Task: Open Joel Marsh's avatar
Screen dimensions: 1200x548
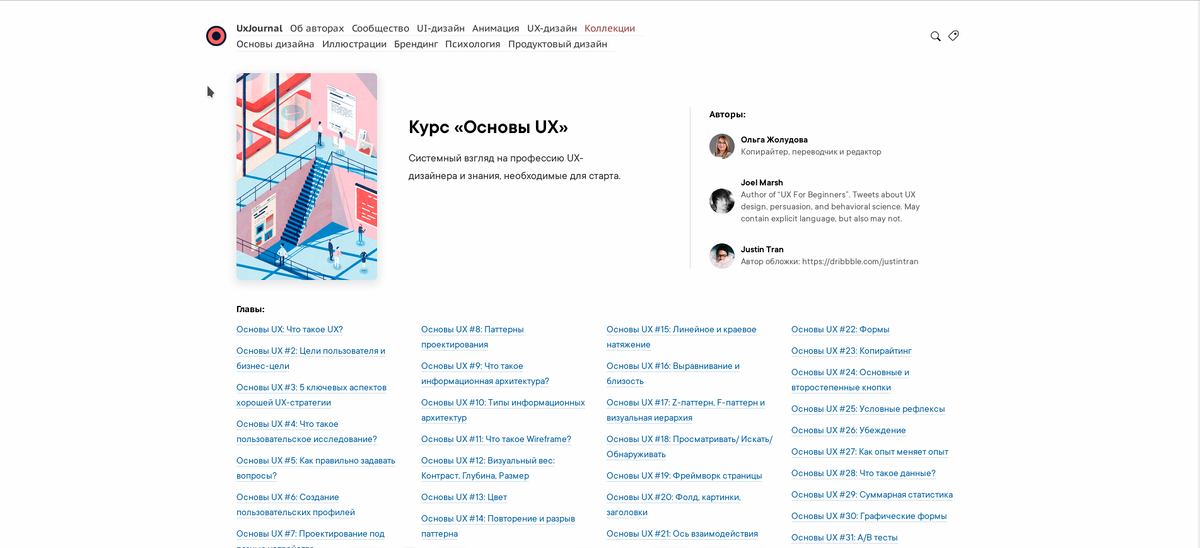Action: pyautogui.click(x=722, y=200)
